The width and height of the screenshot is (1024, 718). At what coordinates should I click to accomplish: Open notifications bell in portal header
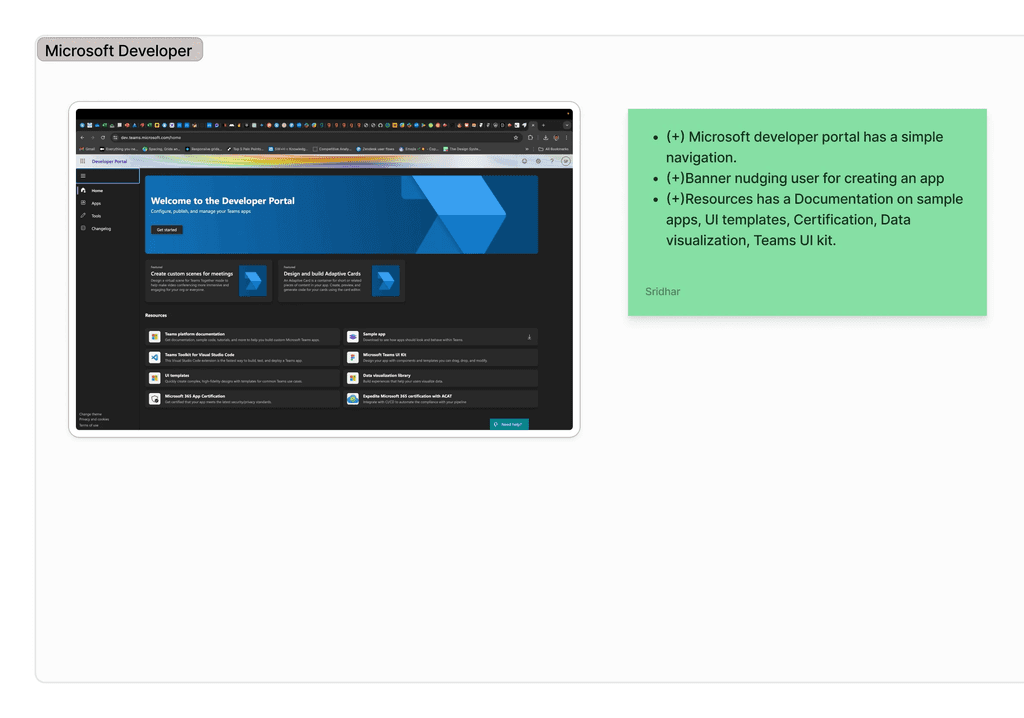pyautogui.click(x=524, y=161)
